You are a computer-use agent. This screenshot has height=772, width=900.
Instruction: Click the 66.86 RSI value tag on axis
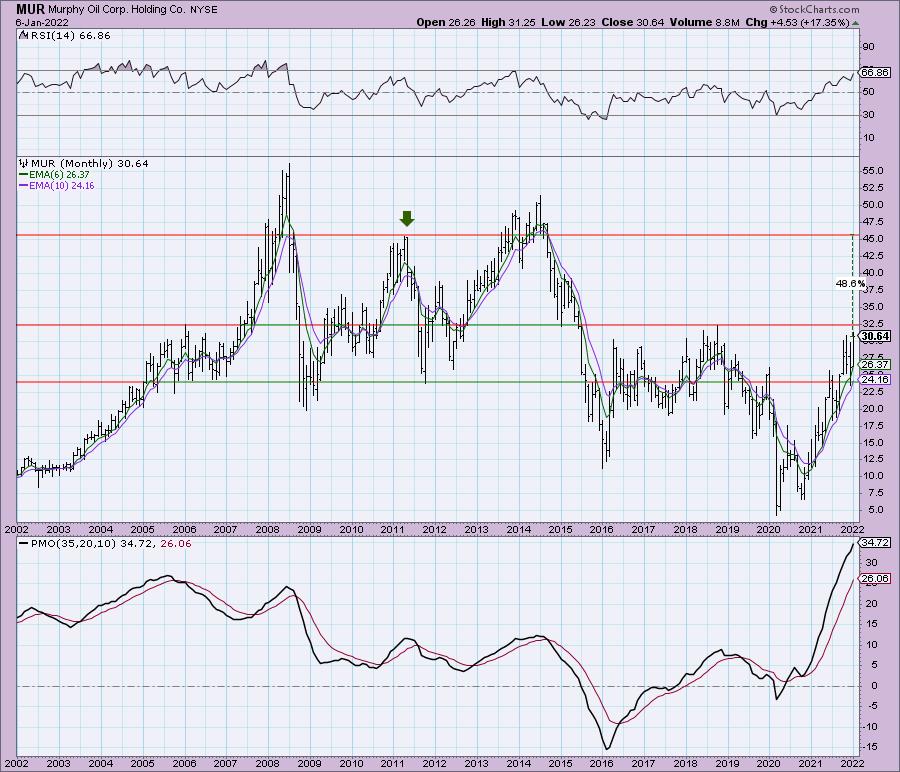pyautogui.click(x=875, y=72)
